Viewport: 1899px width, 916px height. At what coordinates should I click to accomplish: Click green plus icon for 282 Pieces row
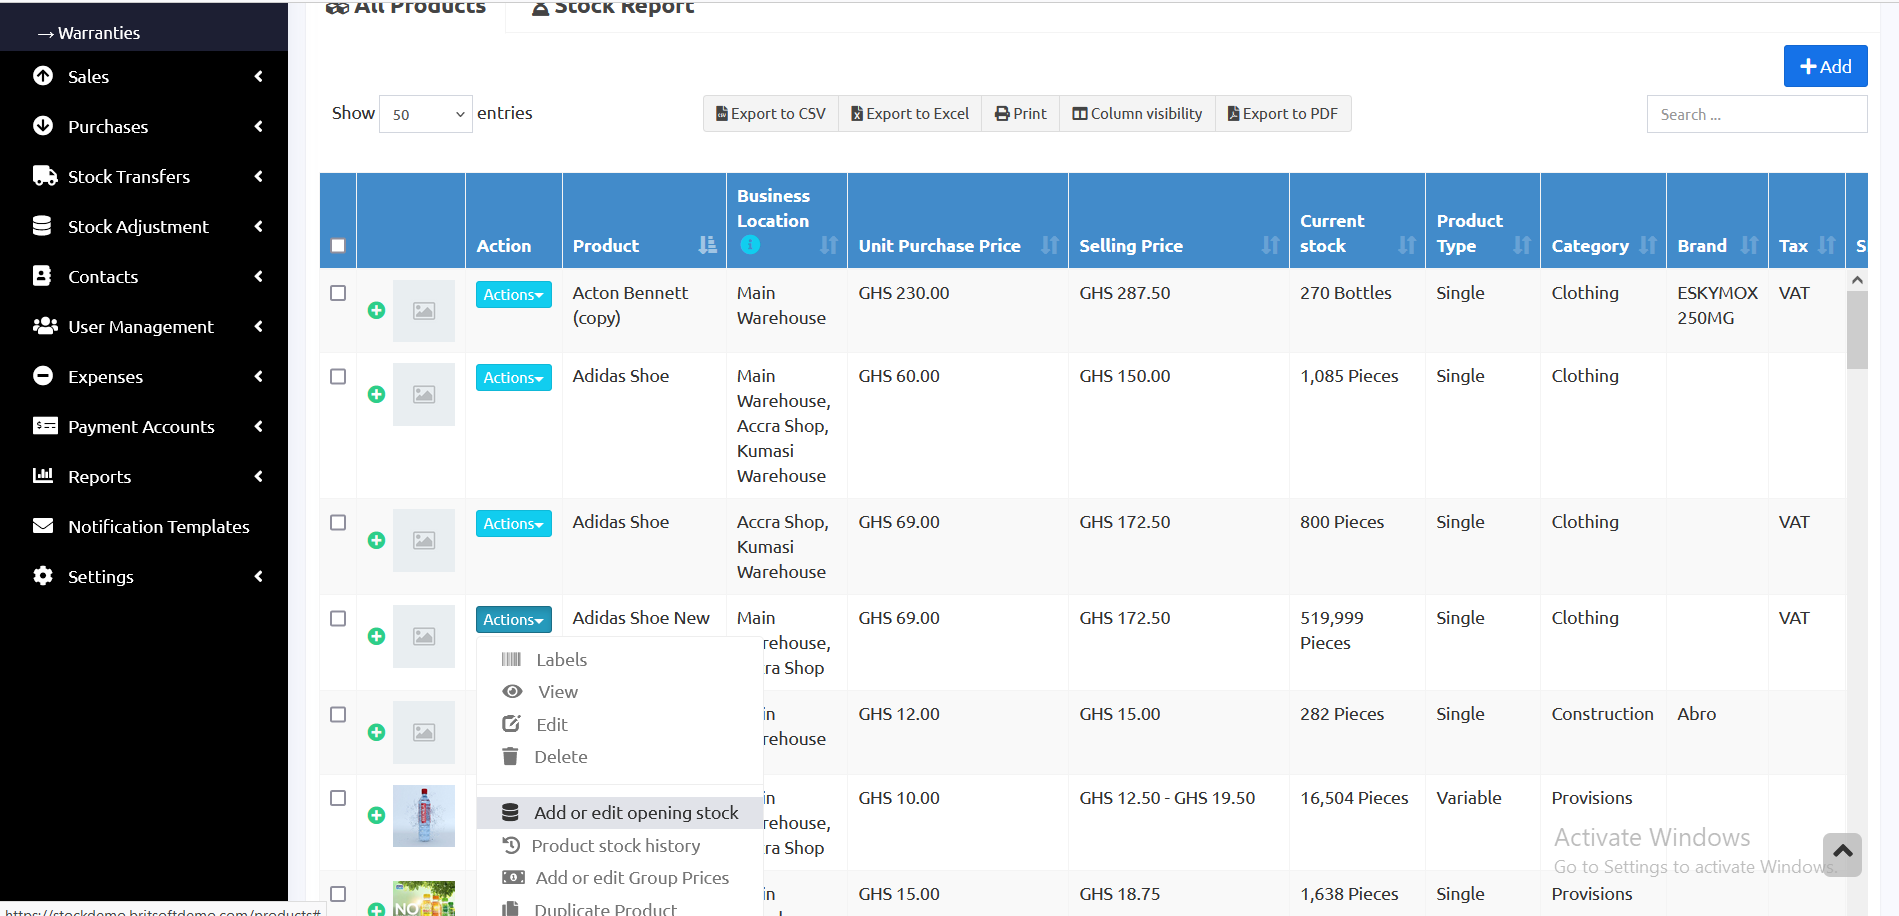[x=376, y=732]
